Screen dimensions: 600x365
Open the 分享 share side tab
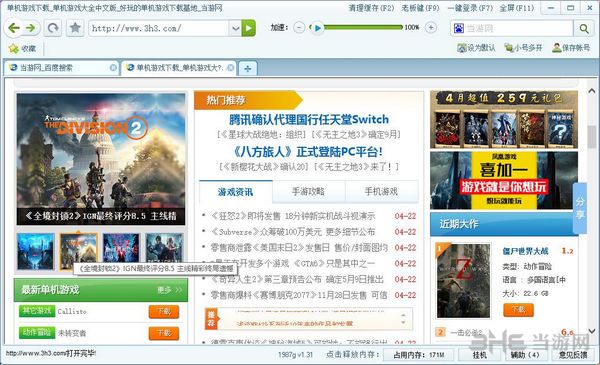580,208
